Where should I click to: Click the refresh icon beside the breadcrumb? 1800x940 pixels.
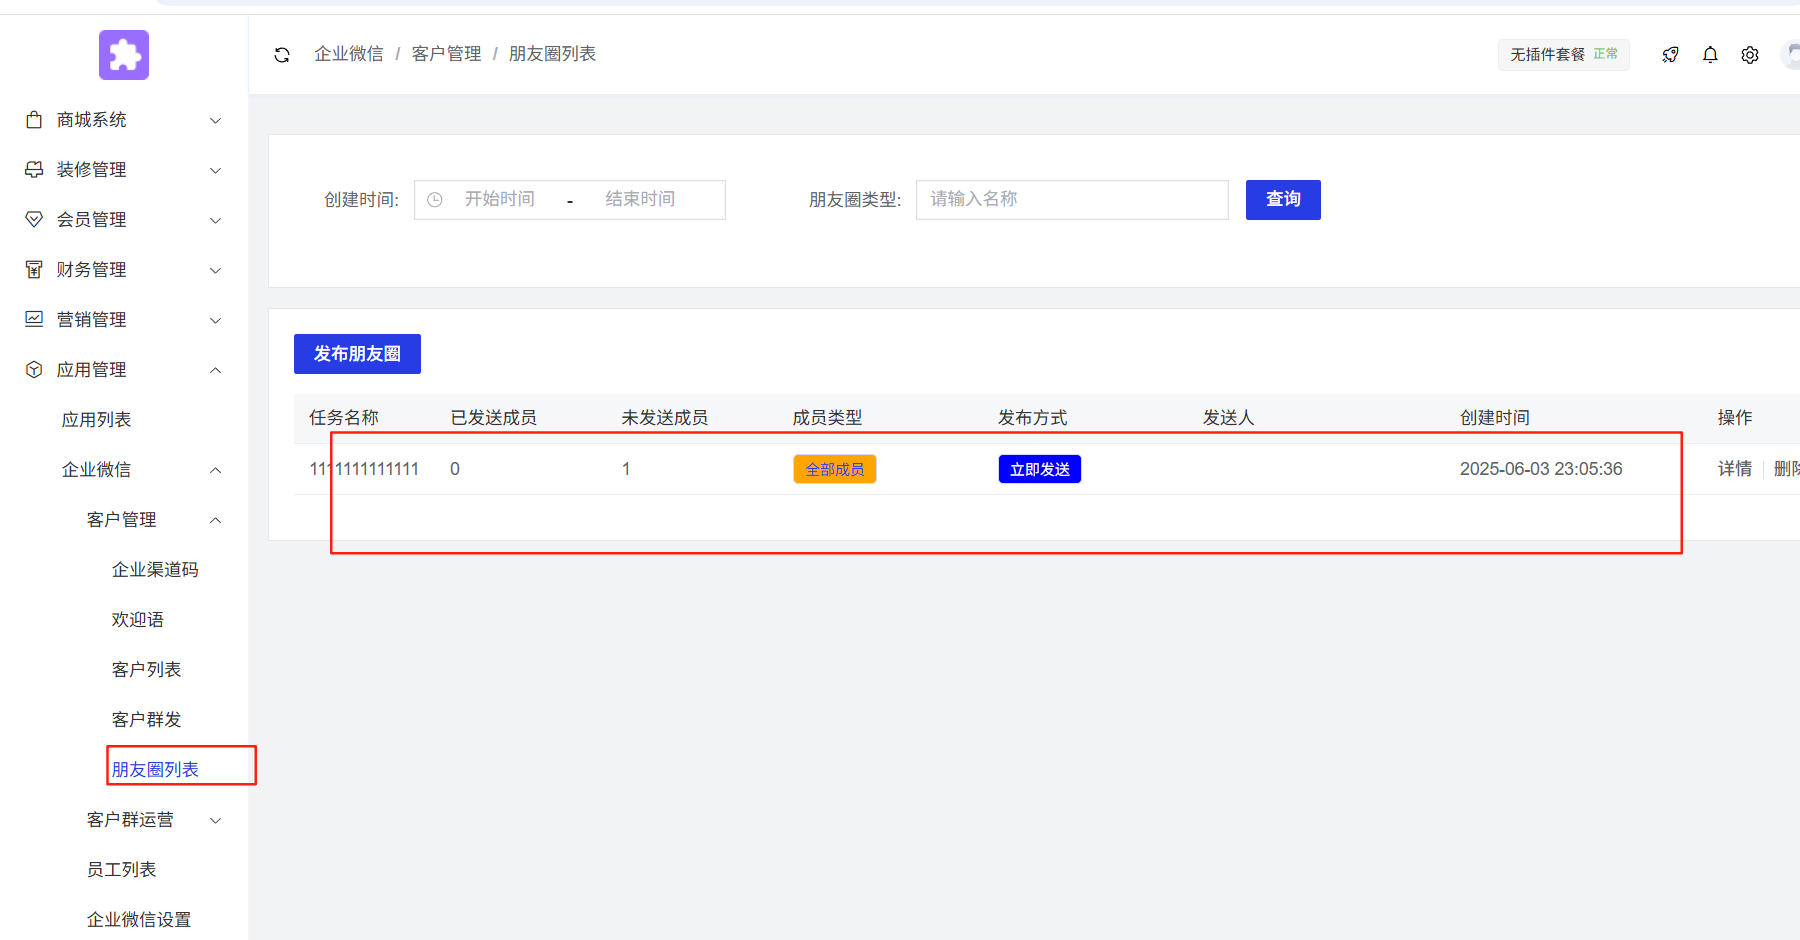tap(282, 54)
